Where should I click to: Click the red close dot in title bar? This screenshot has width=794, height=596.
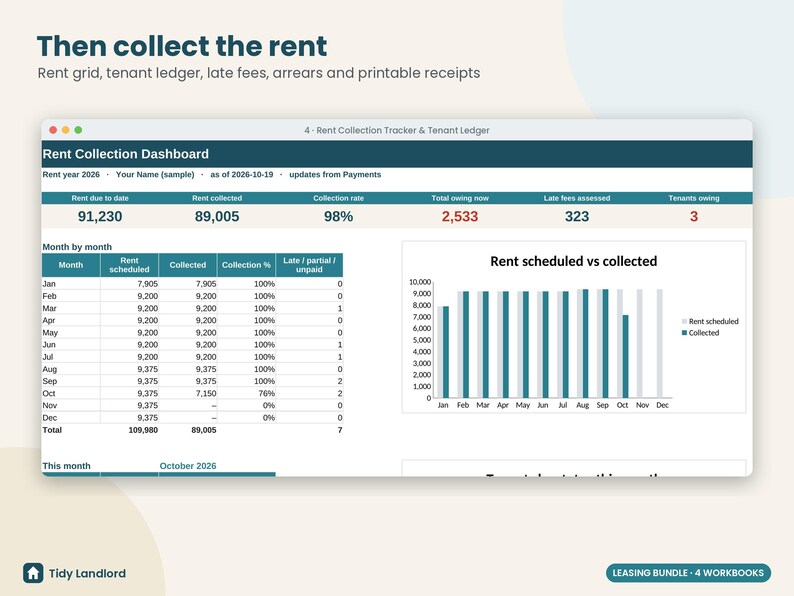53,130
